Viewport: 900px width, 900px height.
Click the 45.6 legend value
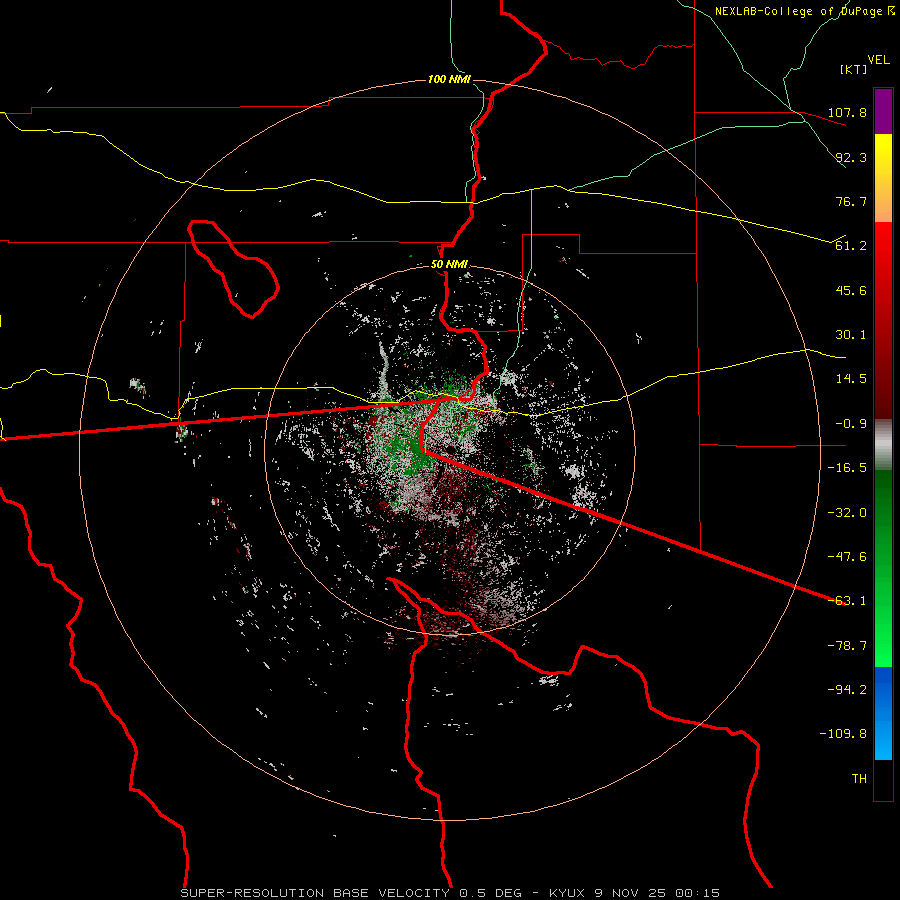pyautogui.click(x=851, y=290)
